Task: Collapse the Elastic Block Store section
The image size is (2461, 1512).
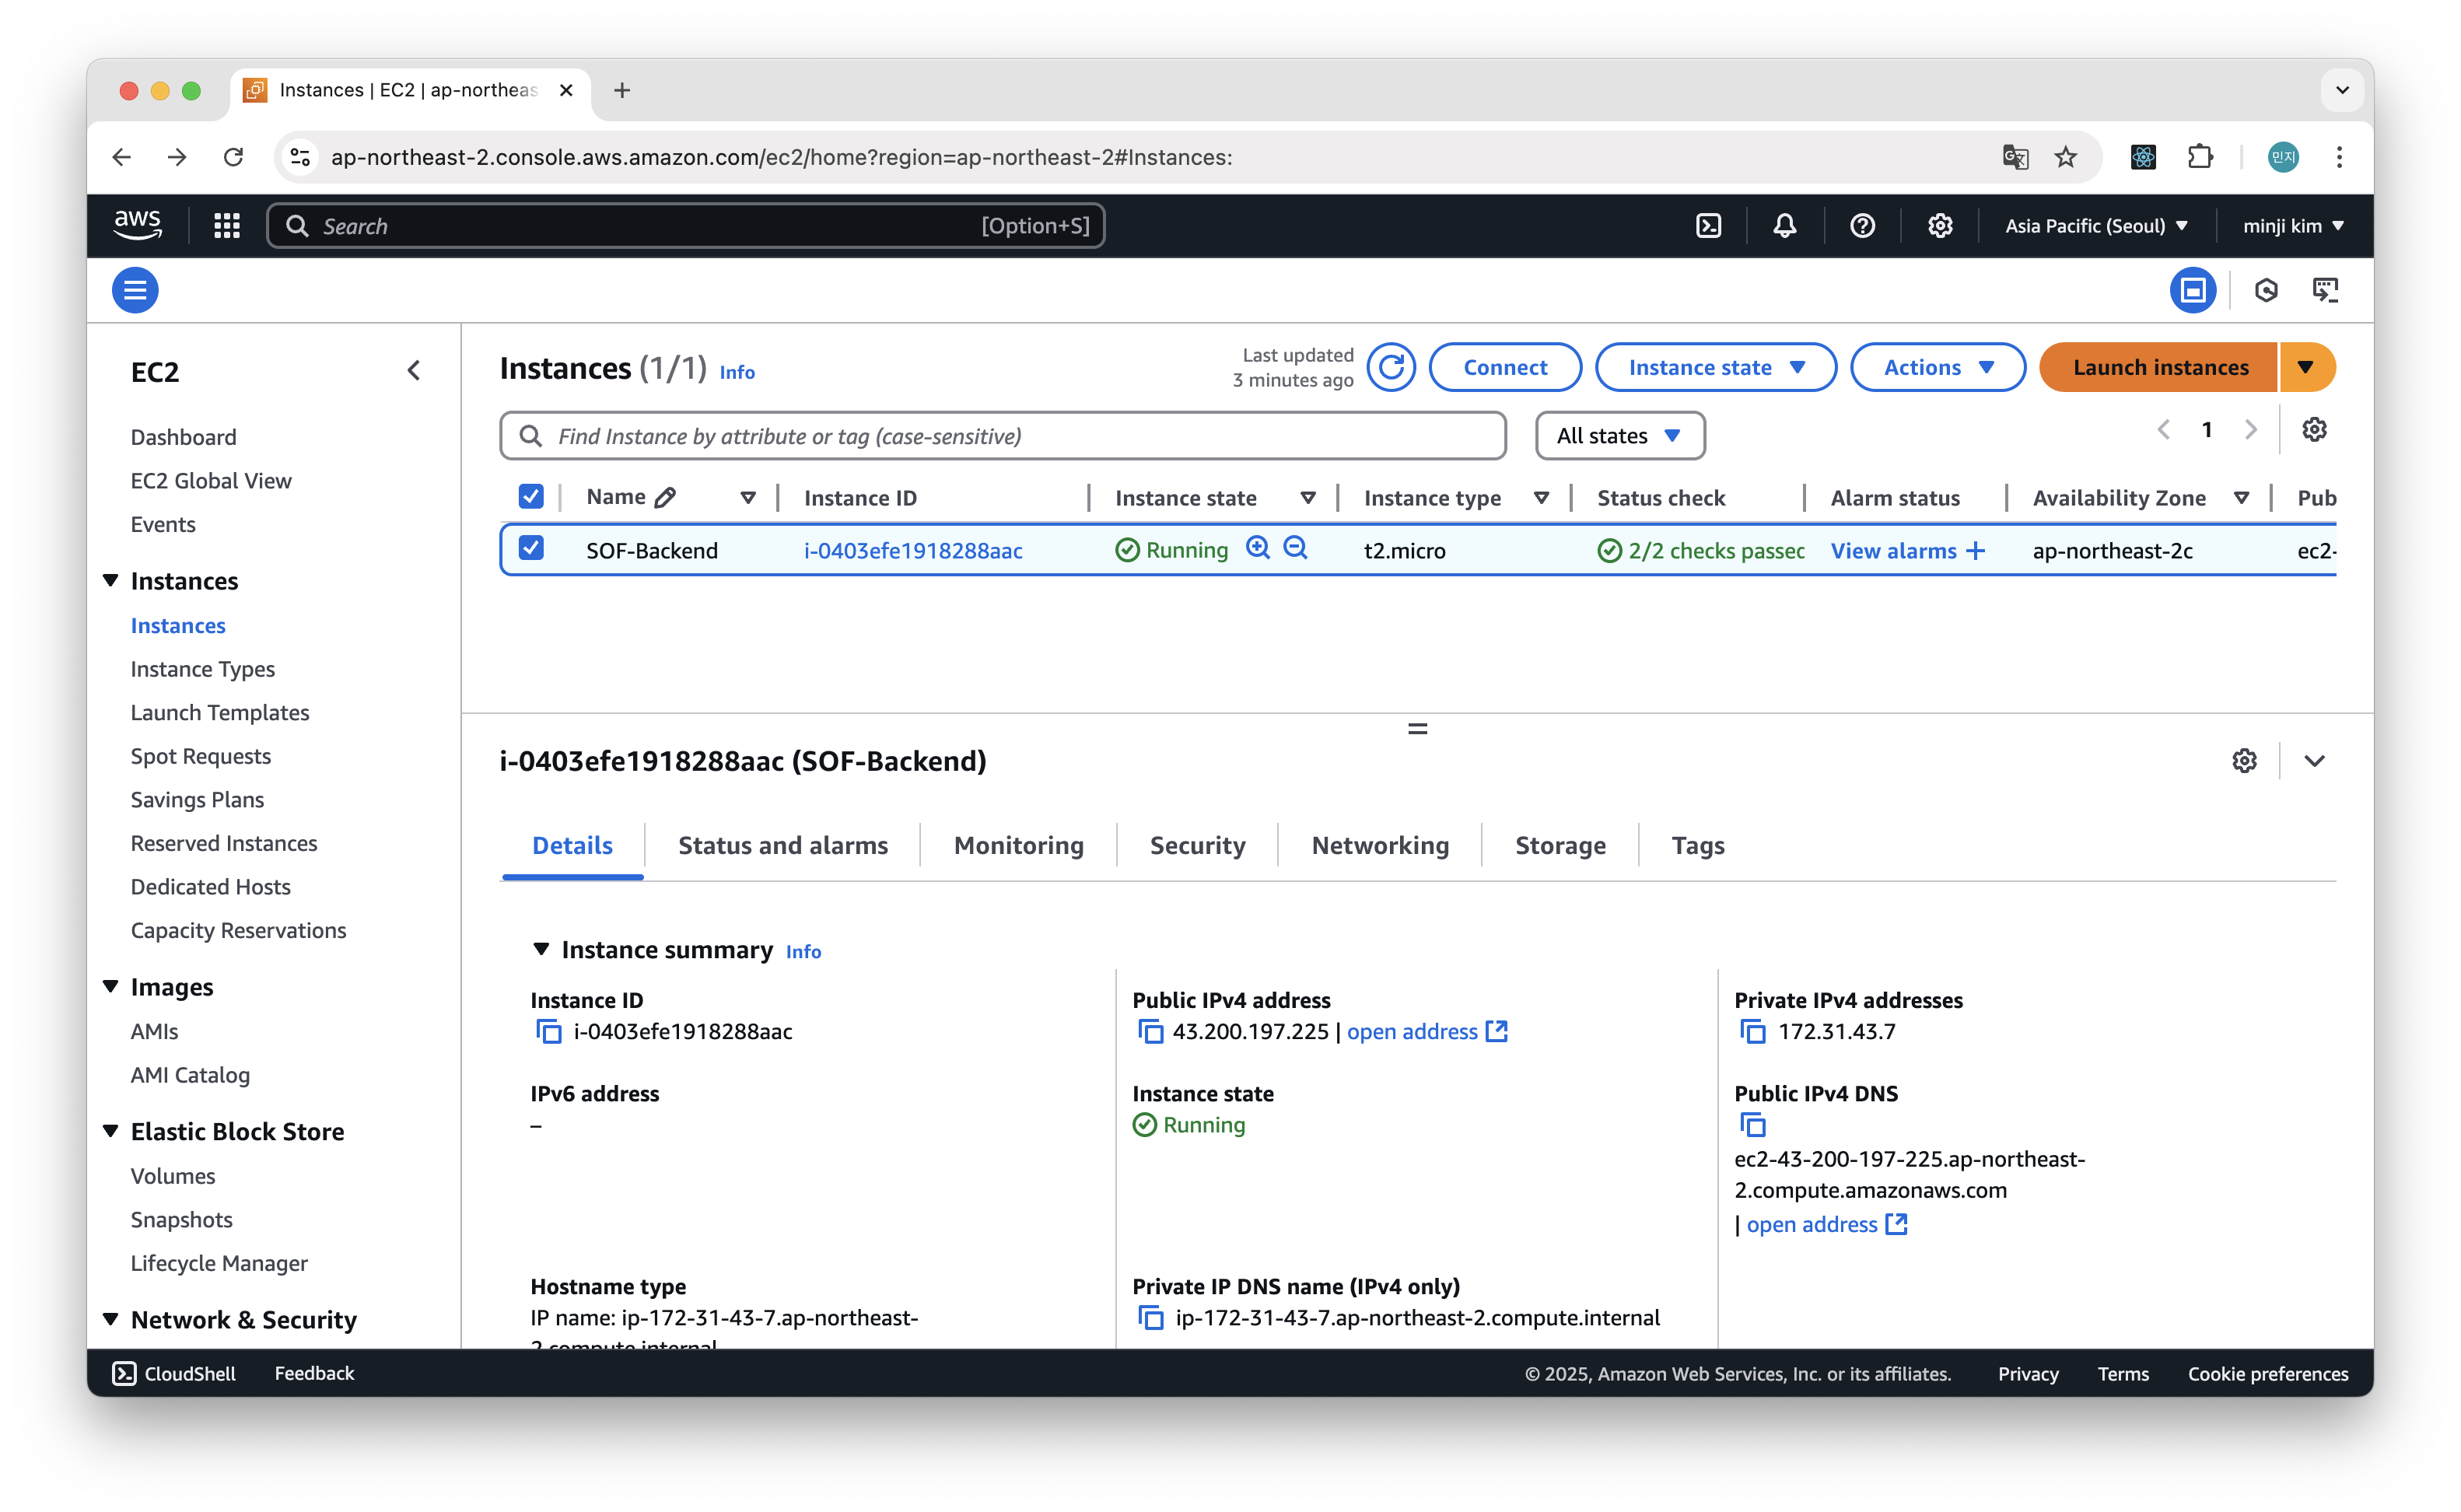Action: (x=111, y=1131)
